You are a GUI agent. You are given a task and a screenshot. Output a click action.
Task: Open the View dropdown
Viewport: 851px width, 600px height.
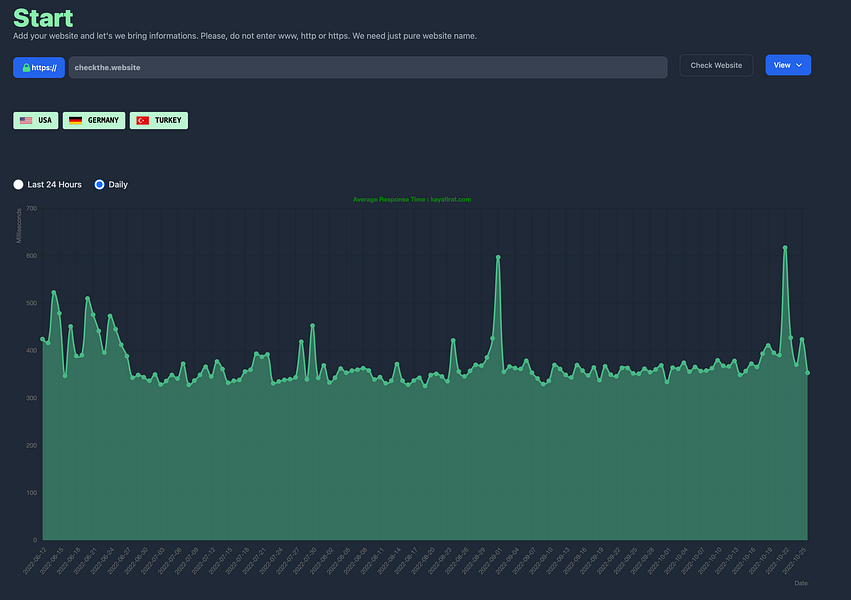788,65
